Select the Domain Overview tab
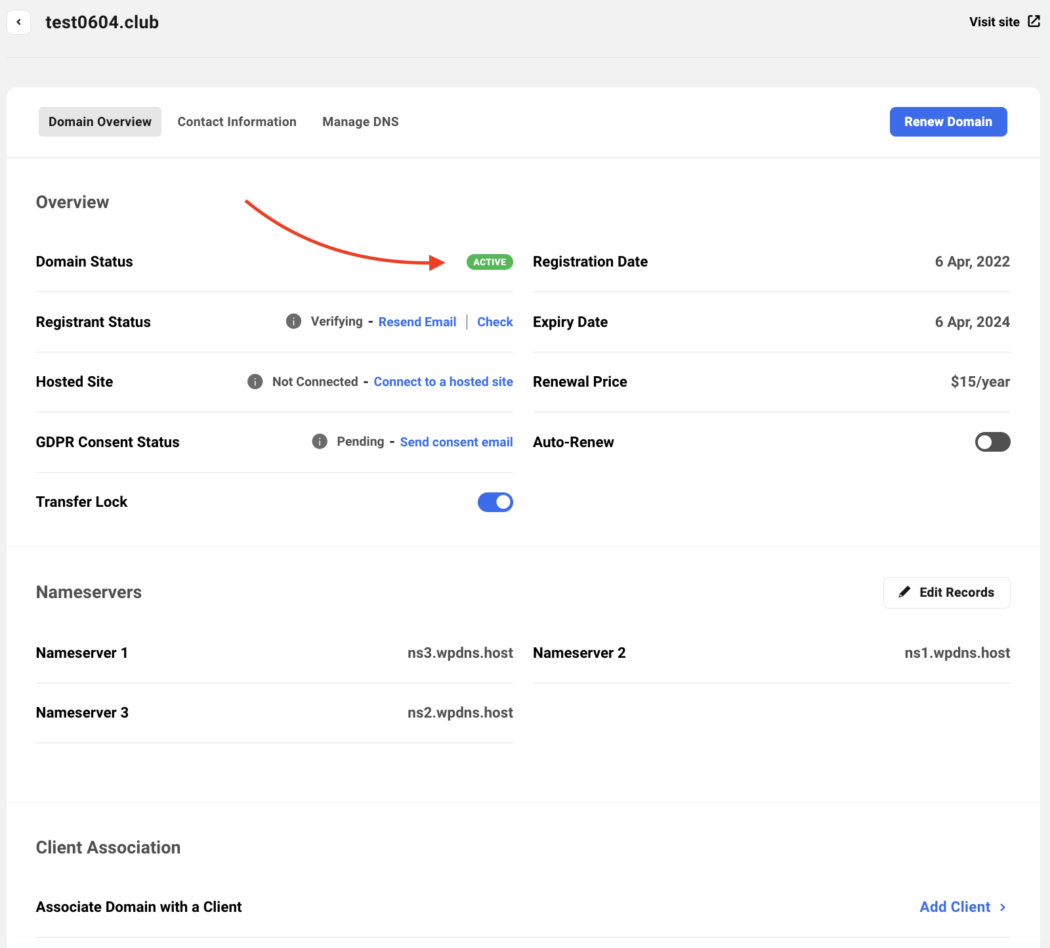Viewport: 1050px width, 948px height. point(100,122)
